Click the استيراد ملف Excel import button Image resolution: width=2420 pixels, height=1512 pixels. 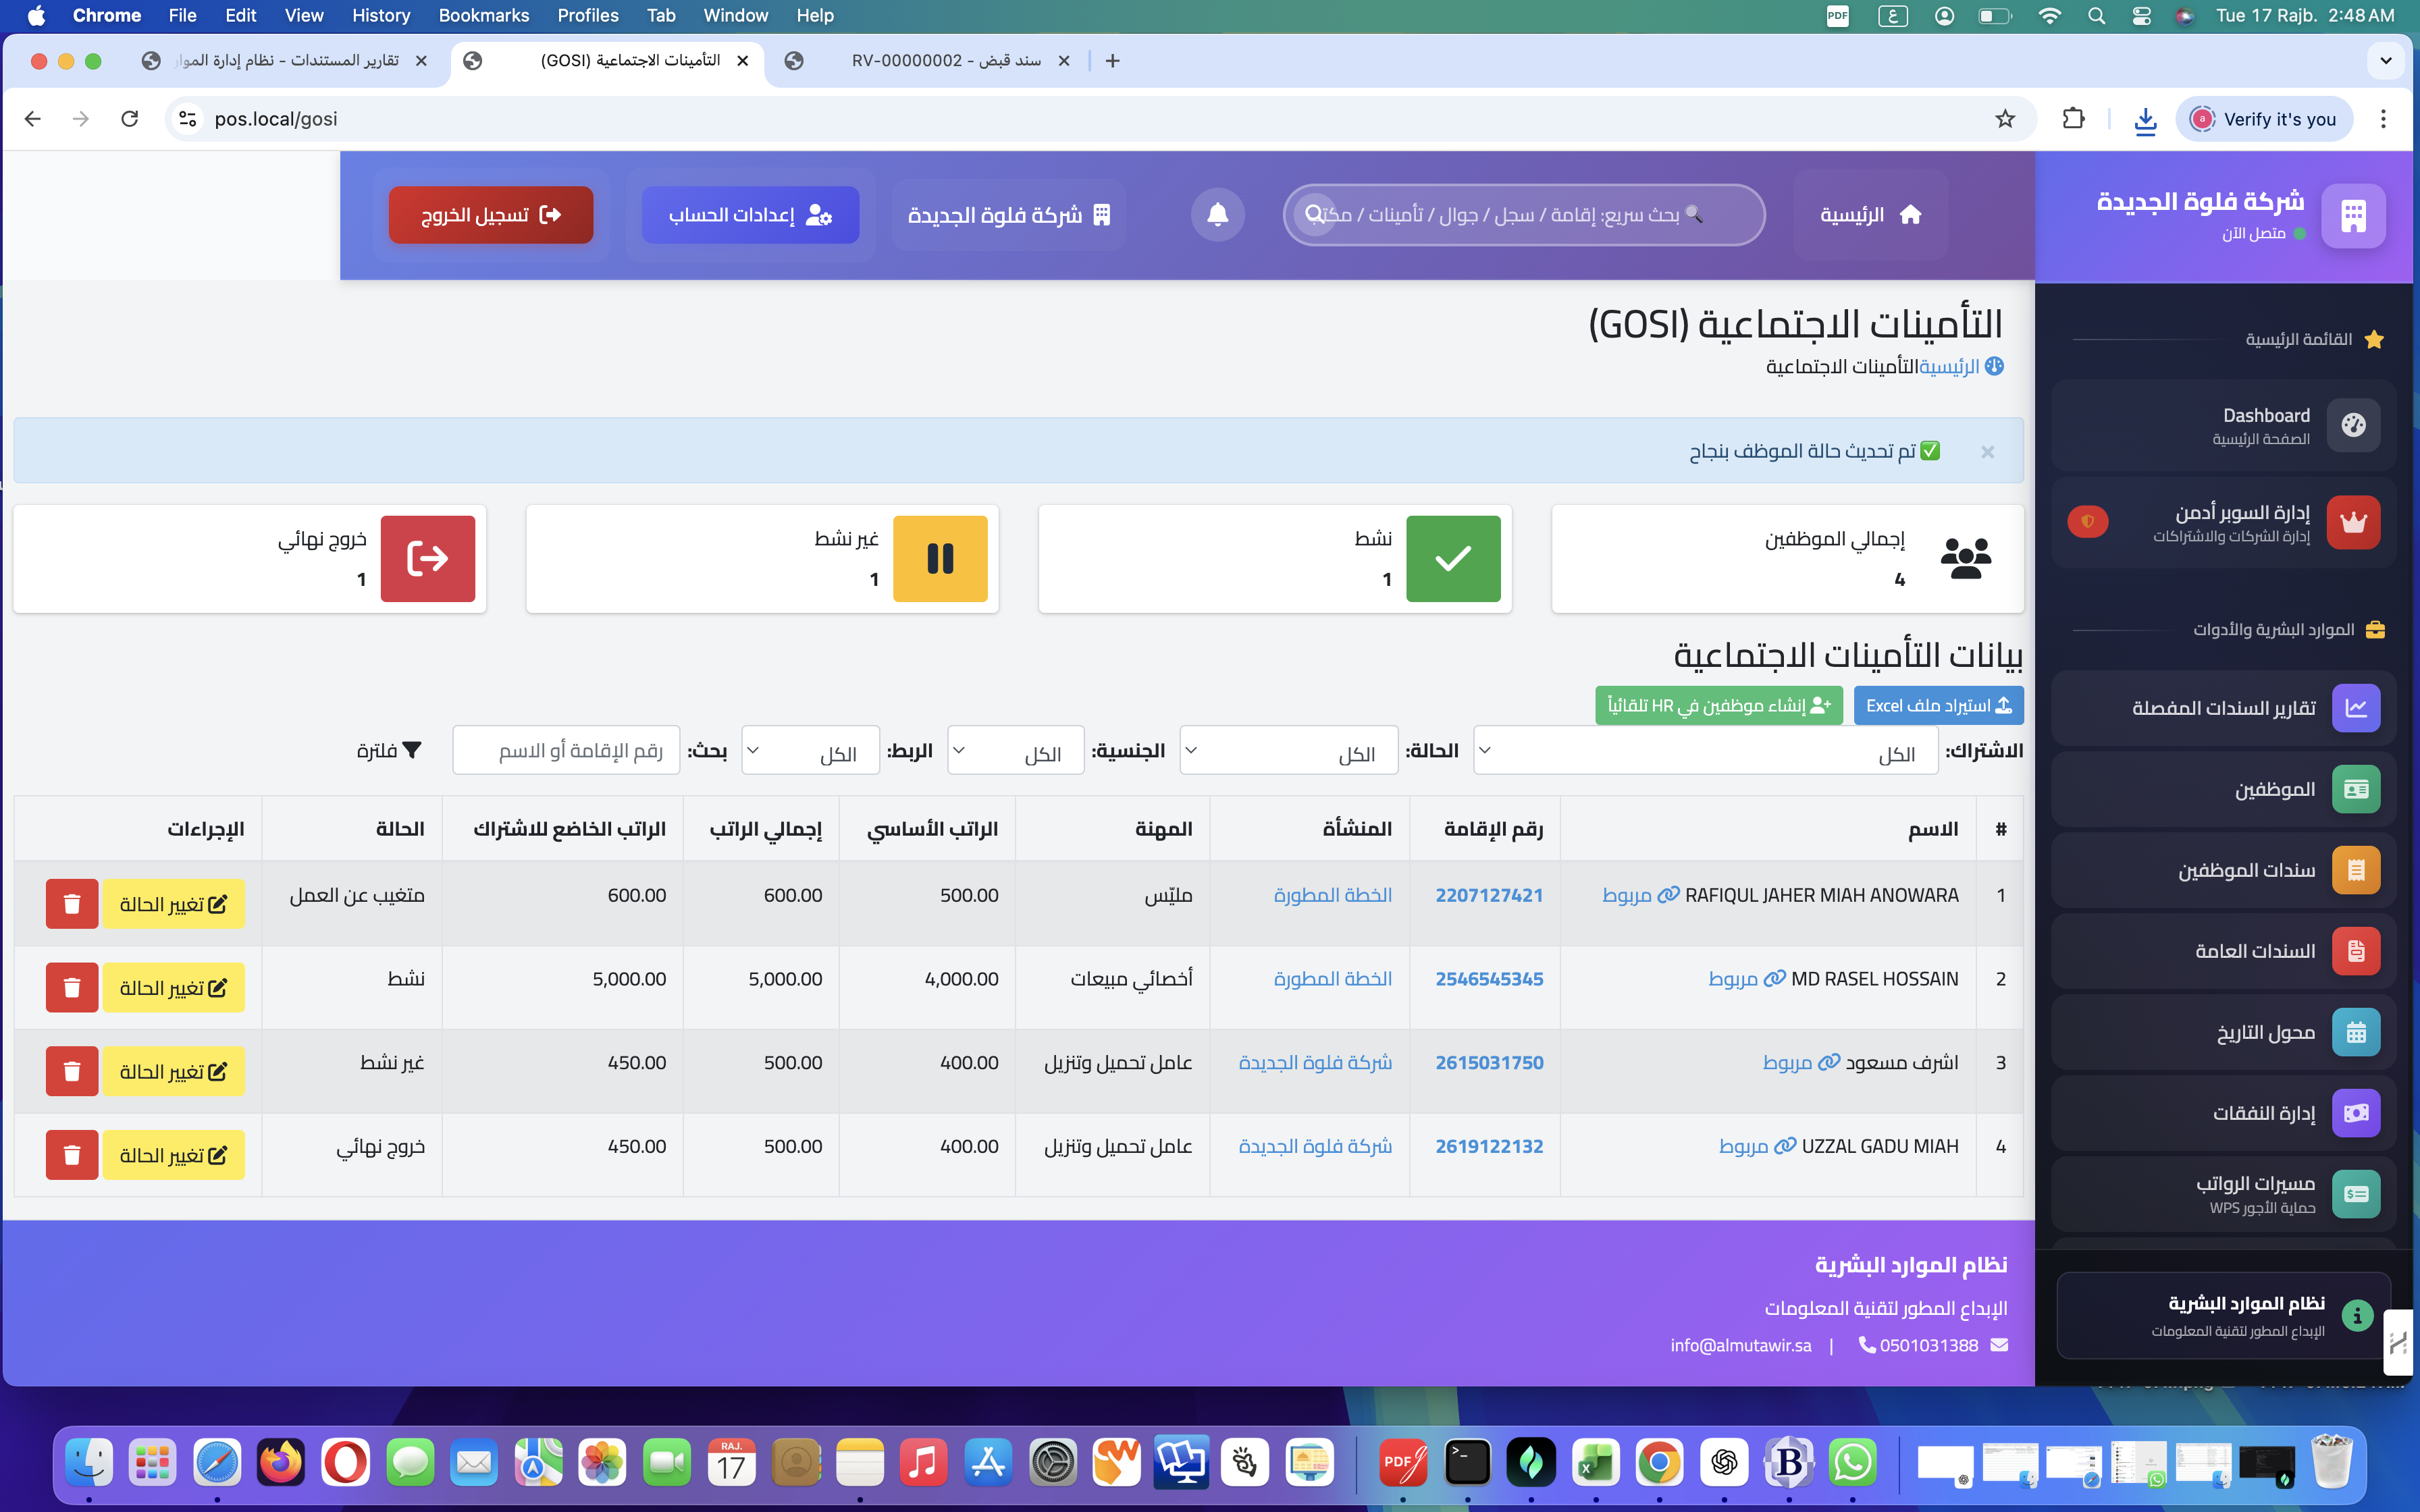click(1938, 706)
